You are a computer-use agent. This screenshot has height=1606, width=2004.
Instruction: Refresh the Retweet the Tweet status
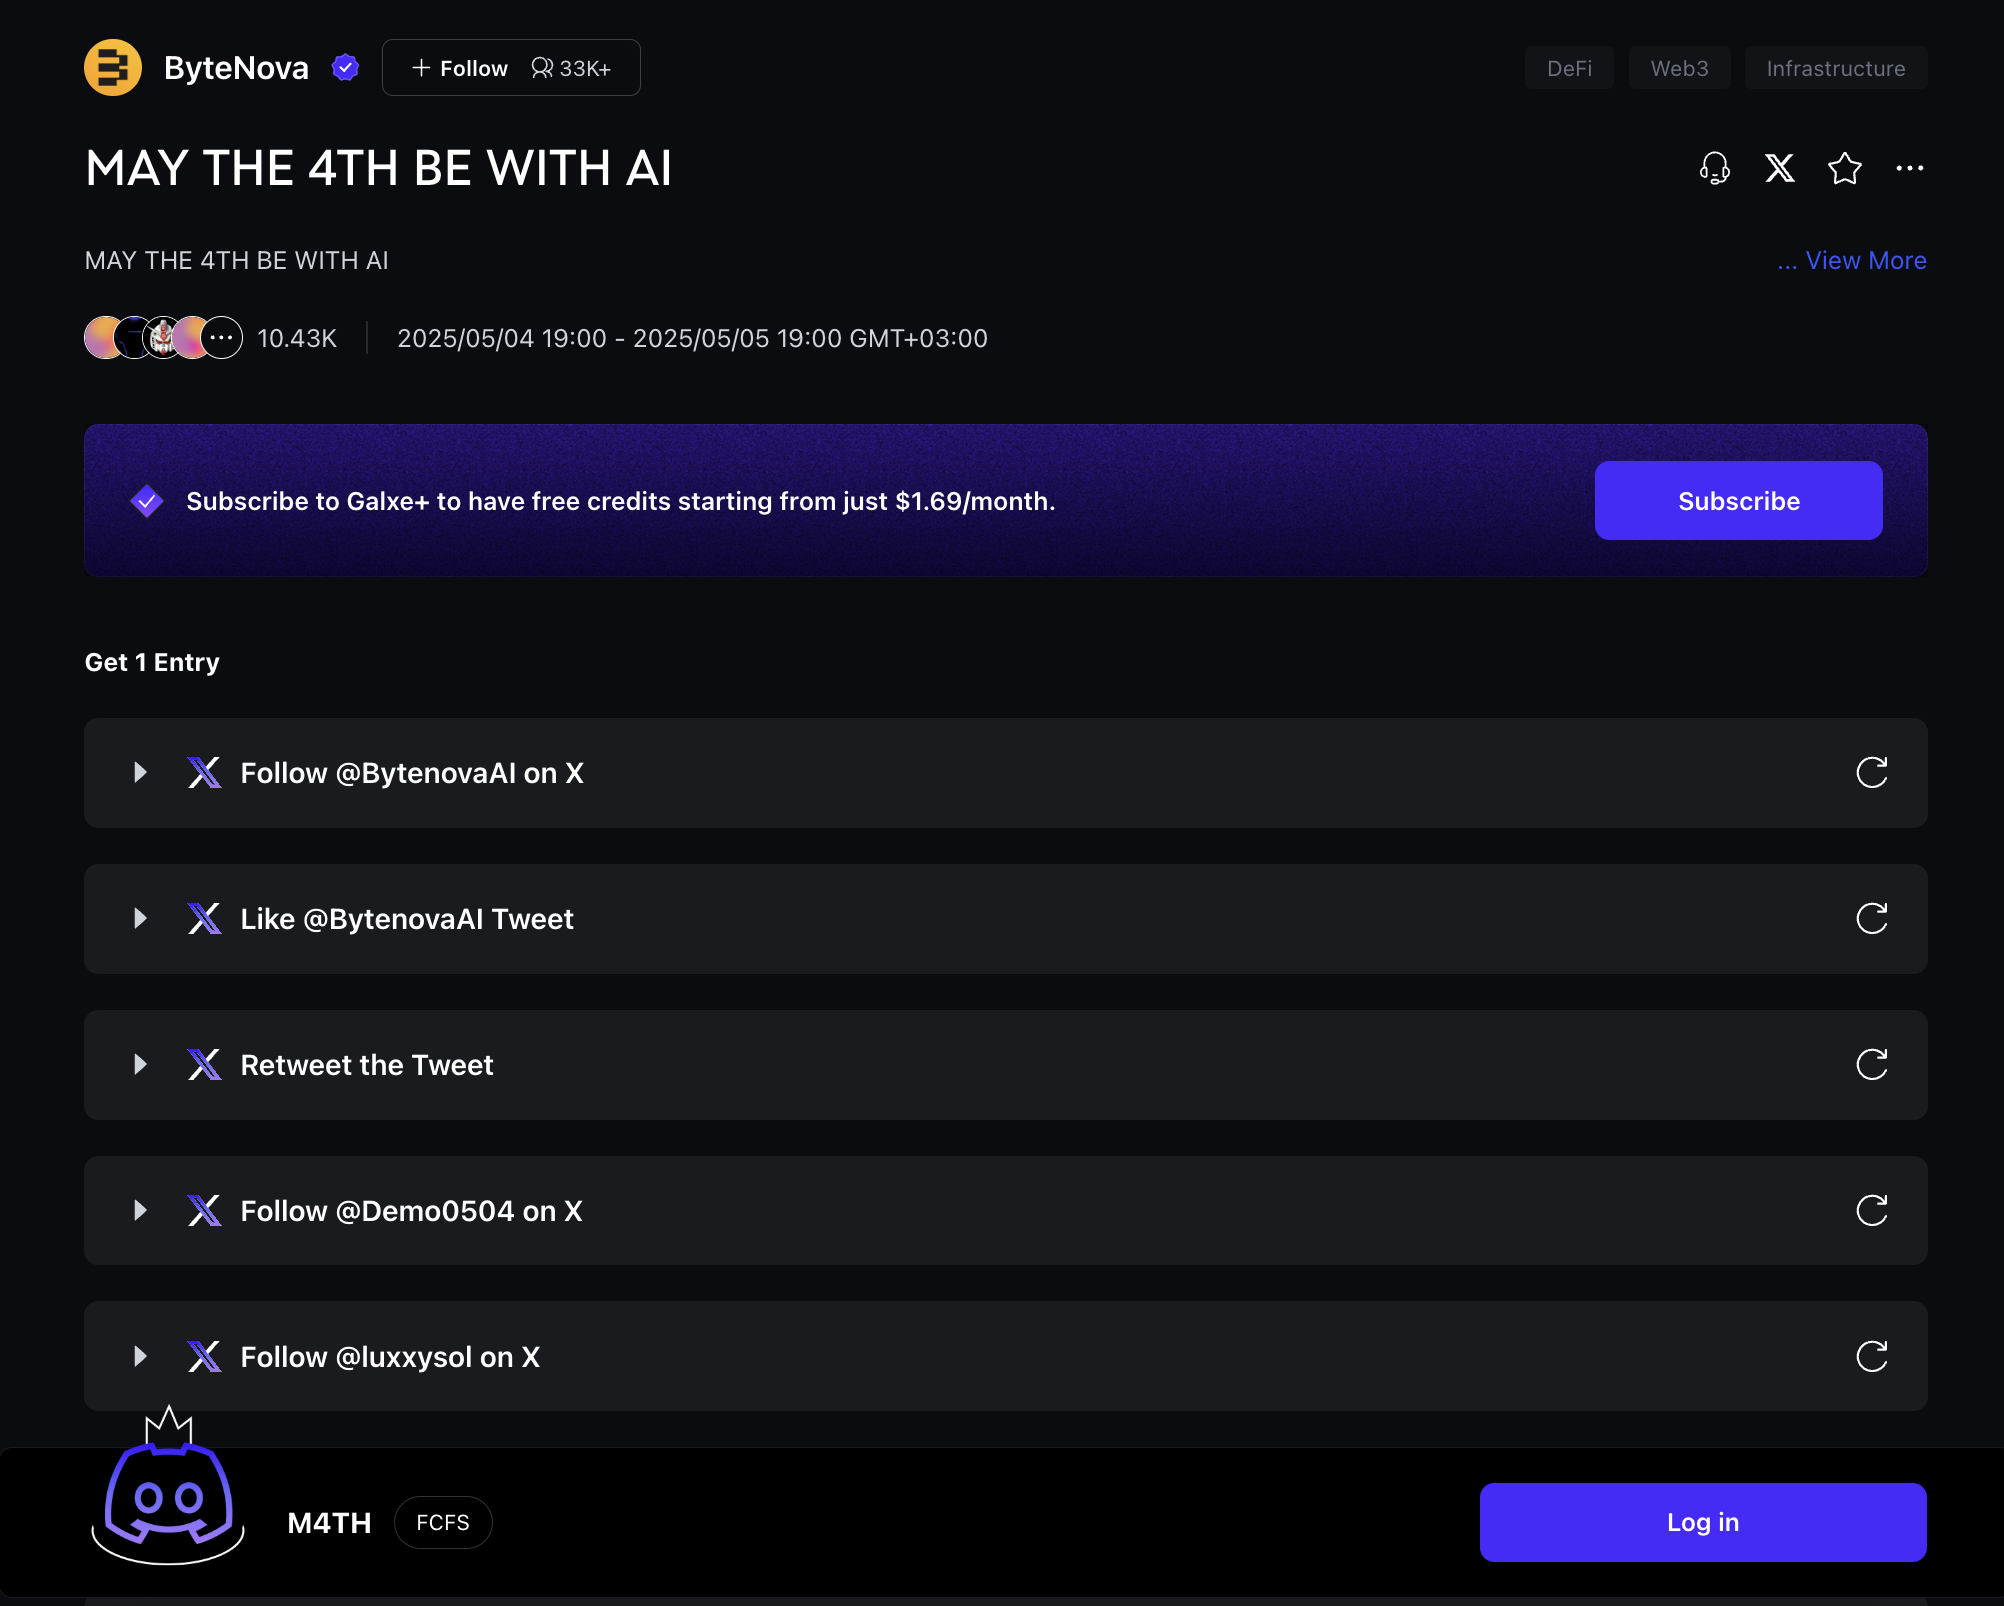coord(1871,1065)
